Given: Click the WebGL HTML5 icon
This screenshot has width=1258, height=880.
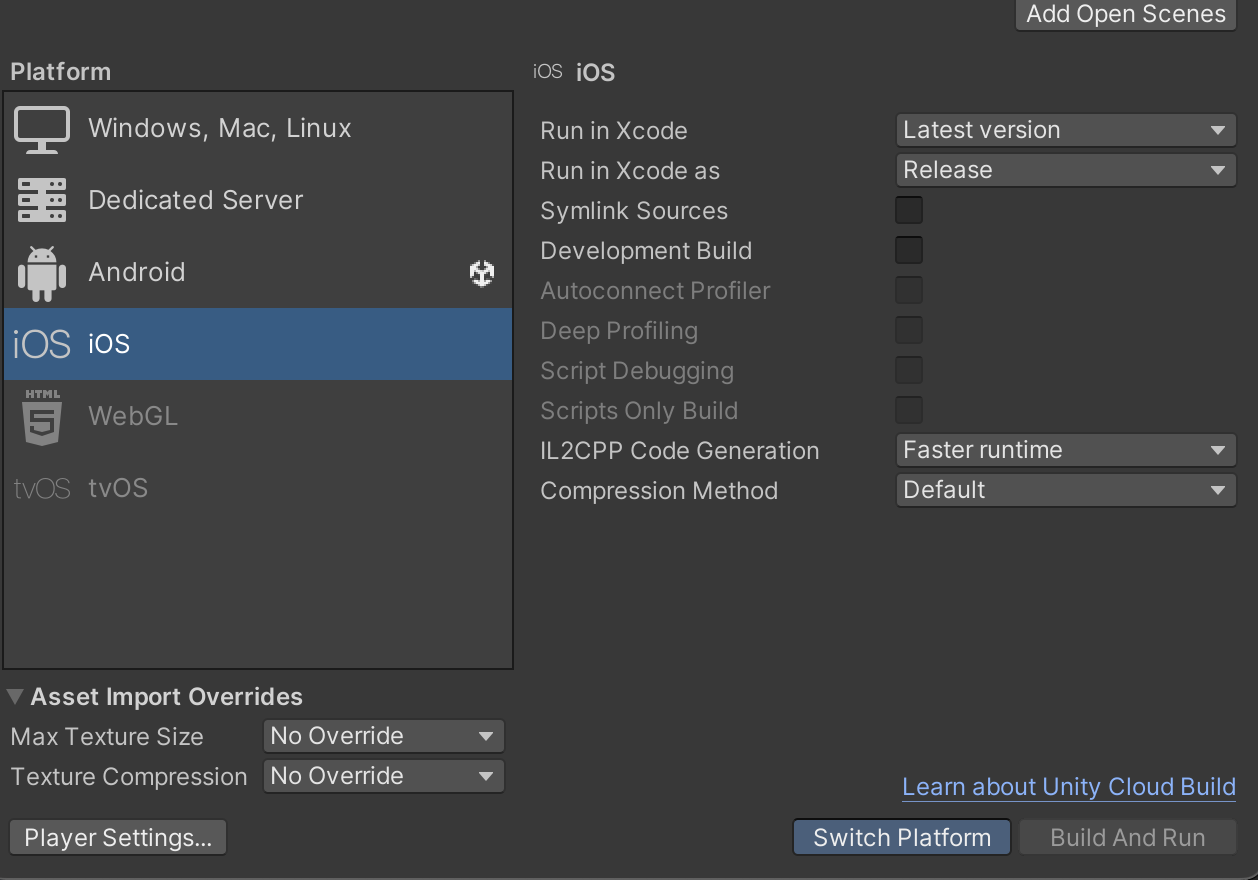Looking at the screenshot, I should [41, 415].
